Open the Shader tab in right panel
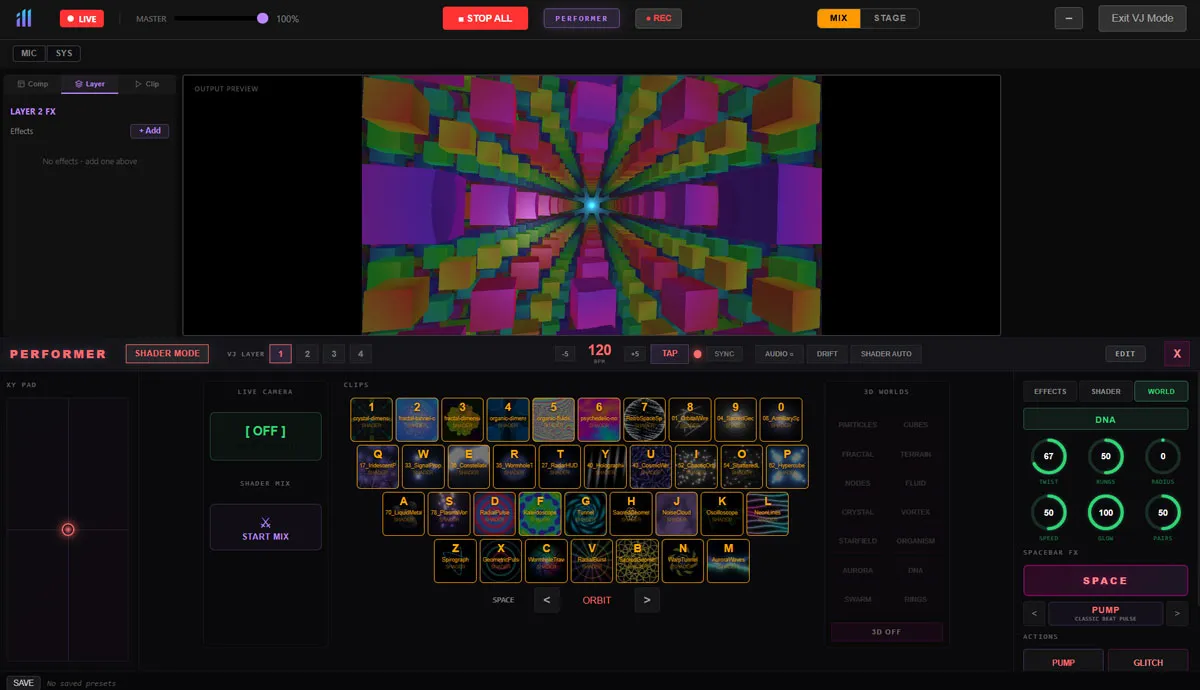This screenshot has width=1200, height=690. [x=1105, y=391]
